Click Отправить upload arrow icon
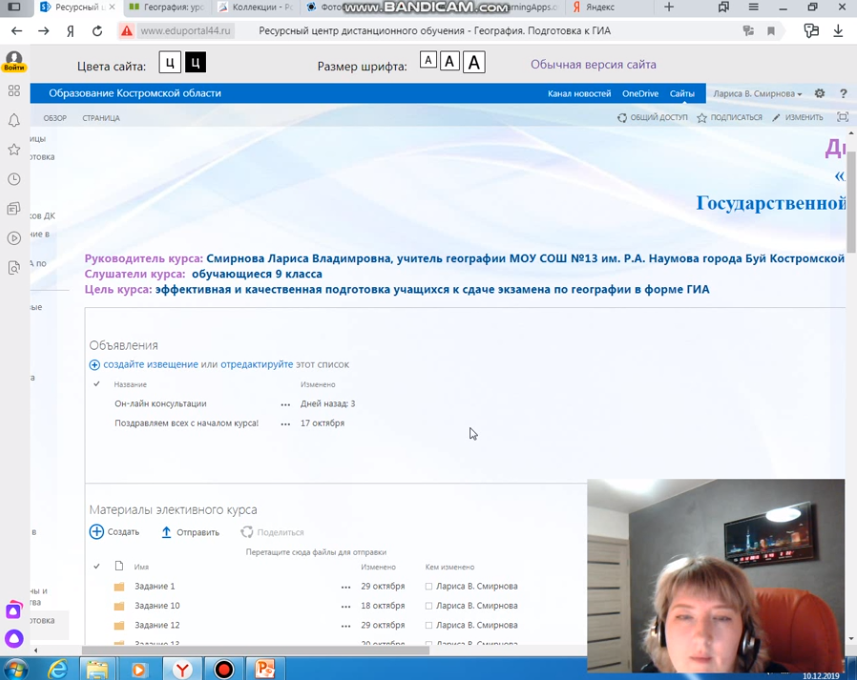The width and height of the screenshot is (857, 680). (166, 532)
